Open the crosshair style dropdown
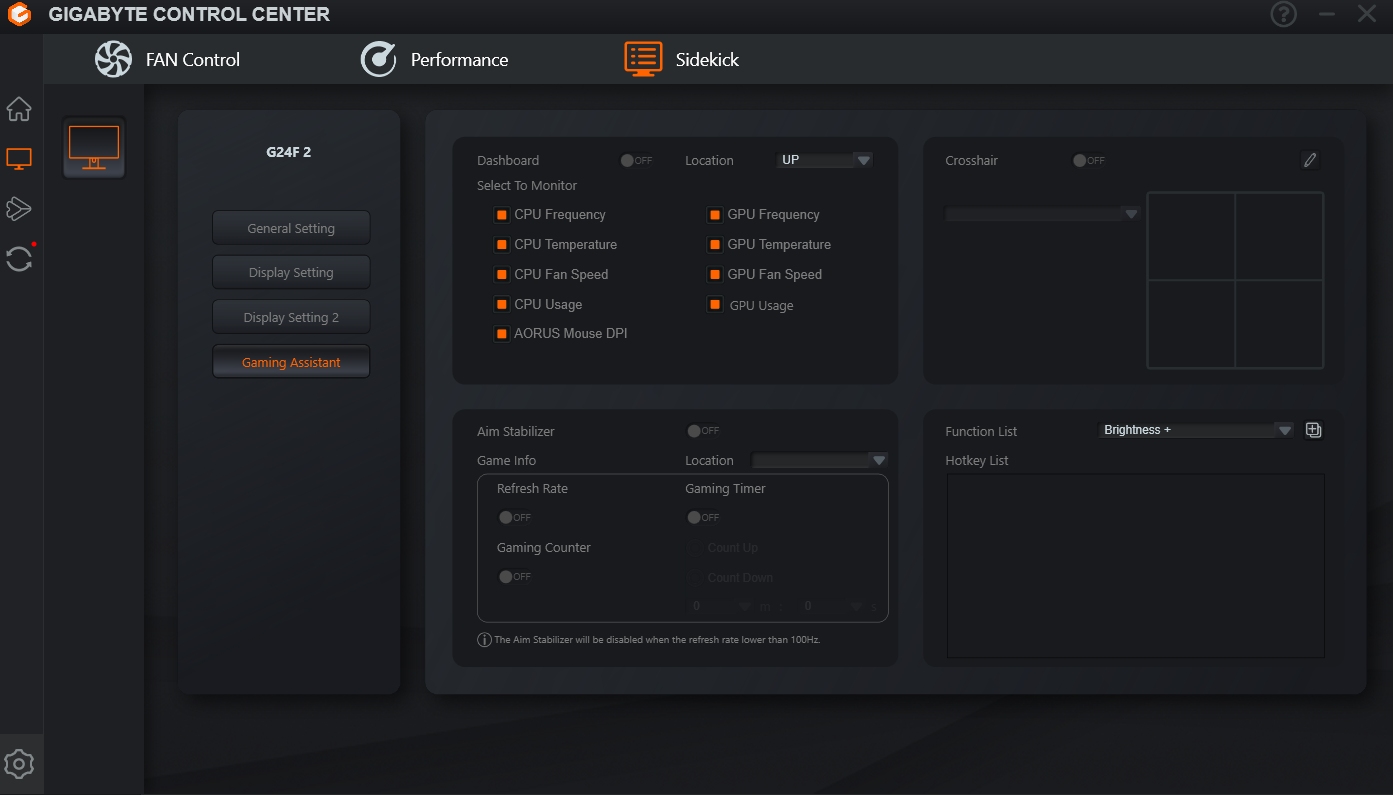 coord(1043,214)
